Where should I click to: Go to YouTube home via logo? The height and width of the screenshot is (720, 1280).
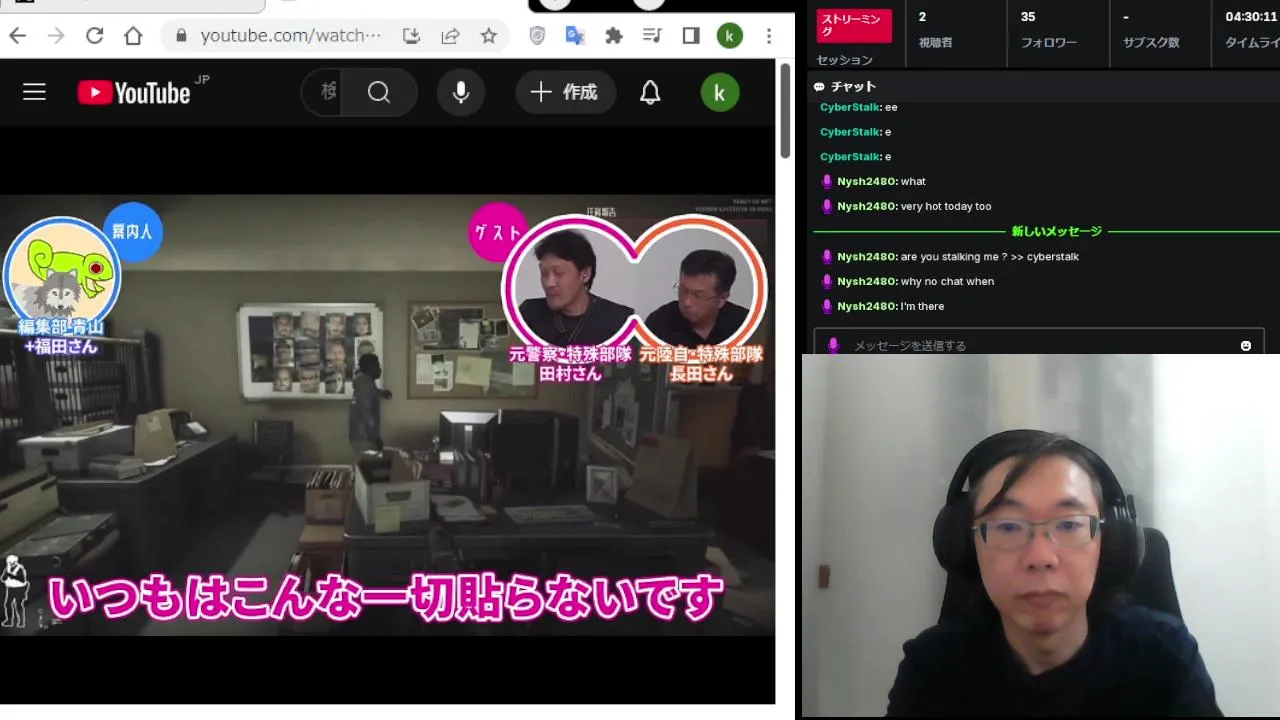click(134, 92)
